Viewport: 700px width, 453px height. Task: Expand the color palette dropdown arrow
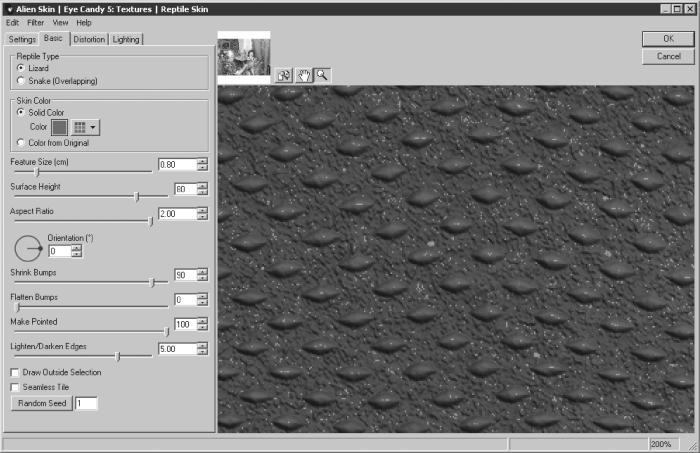93,127
